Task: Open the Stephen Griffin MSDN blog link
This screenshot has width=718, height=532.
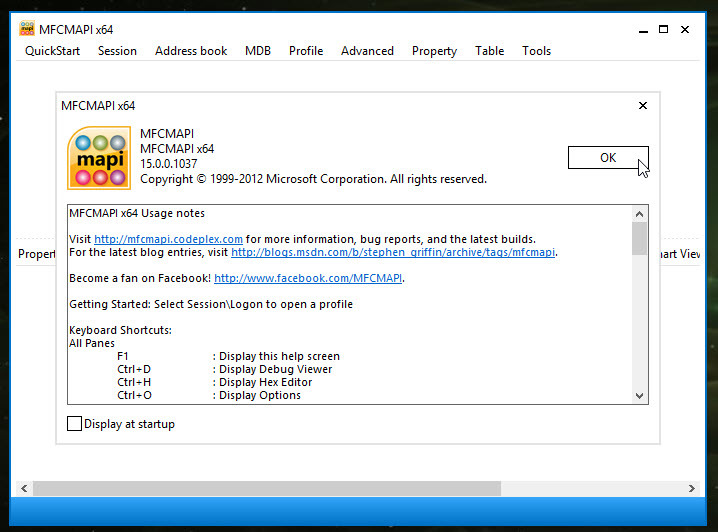Action: (393, 252)
